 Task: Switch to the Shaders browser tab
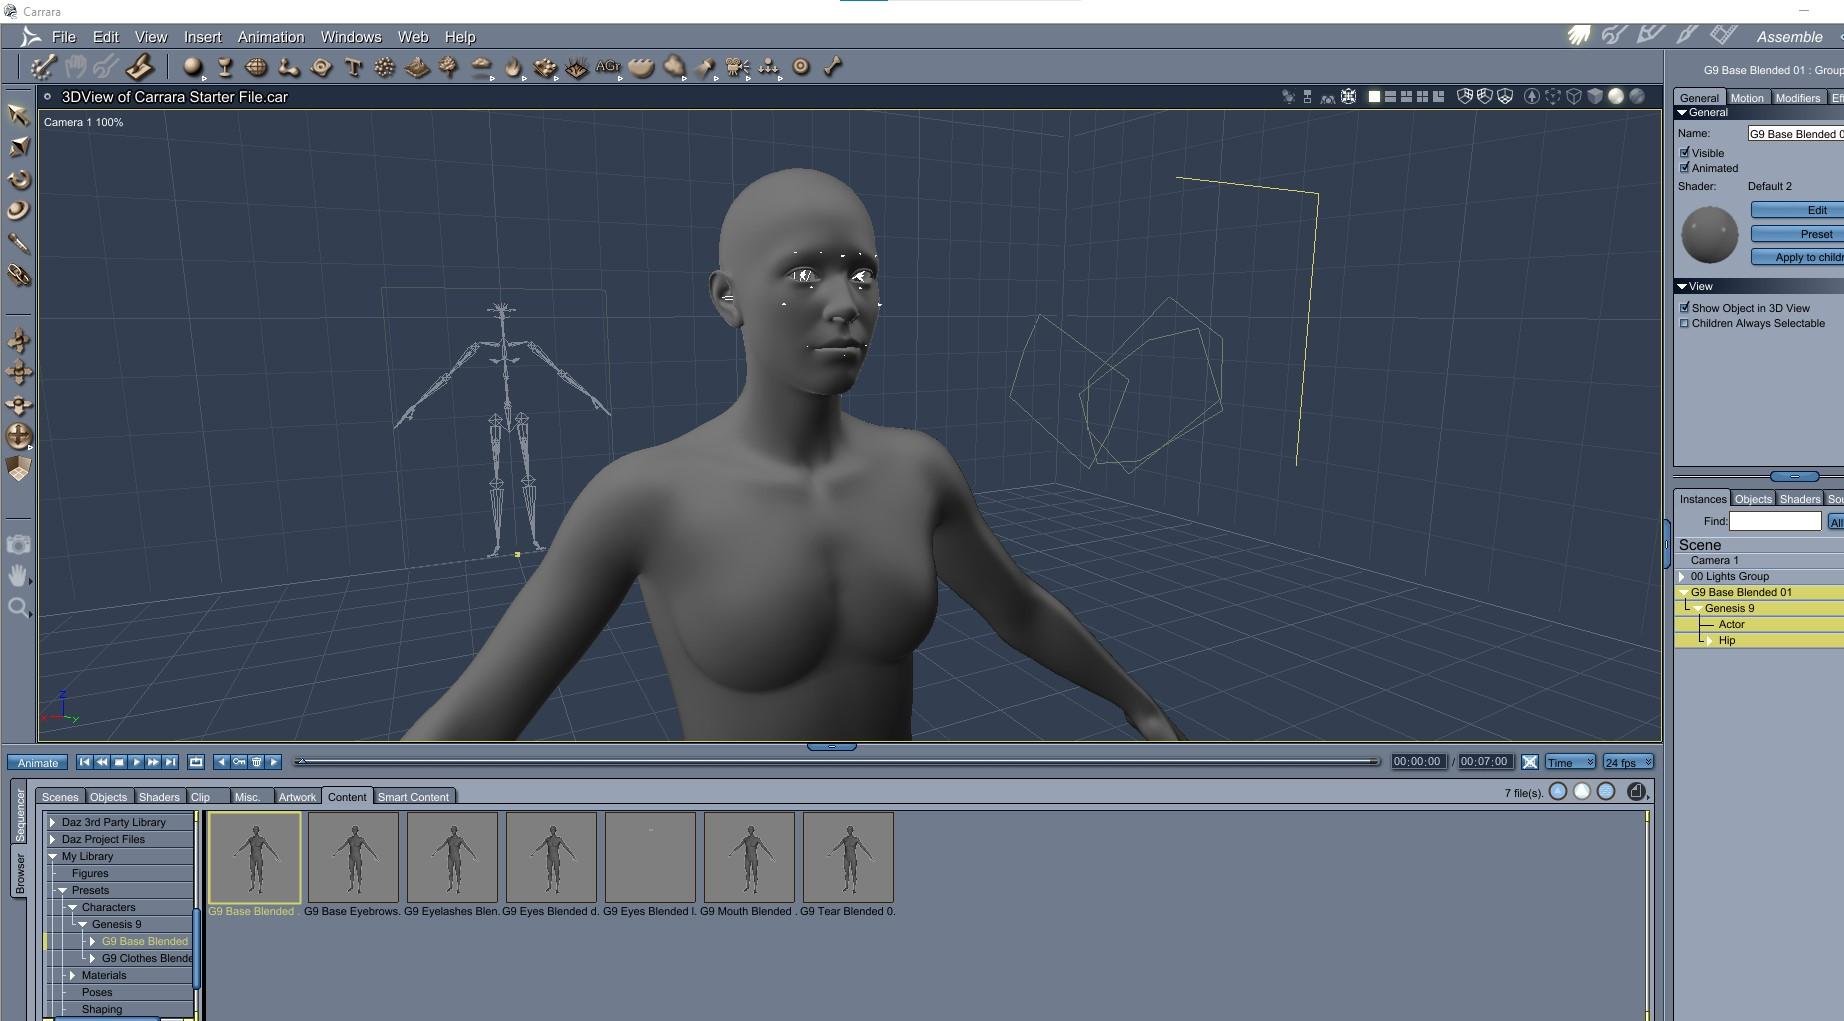click(159, 797)
